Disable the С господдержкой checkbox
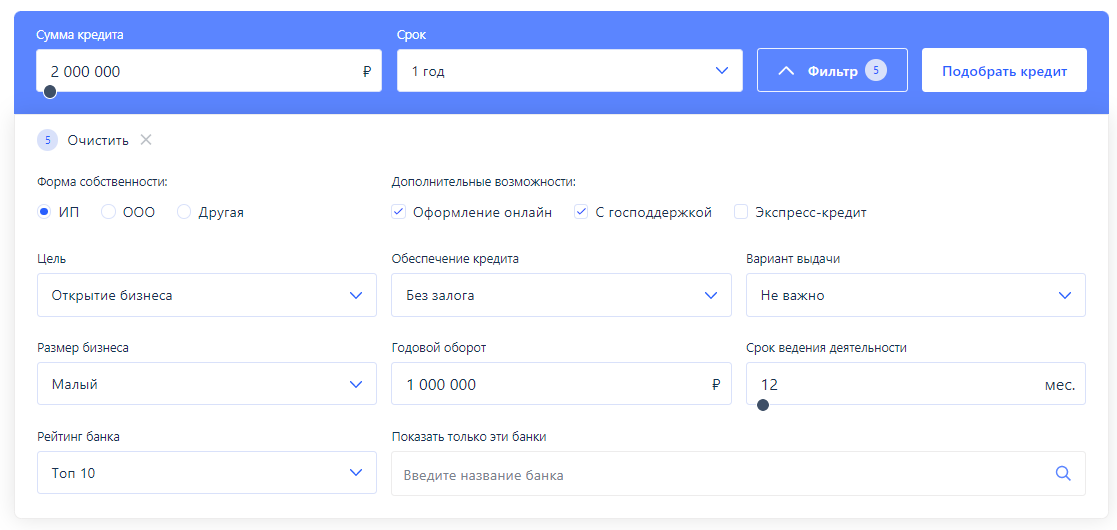This screenshot has width=1117, height=530. coord(581,212)
